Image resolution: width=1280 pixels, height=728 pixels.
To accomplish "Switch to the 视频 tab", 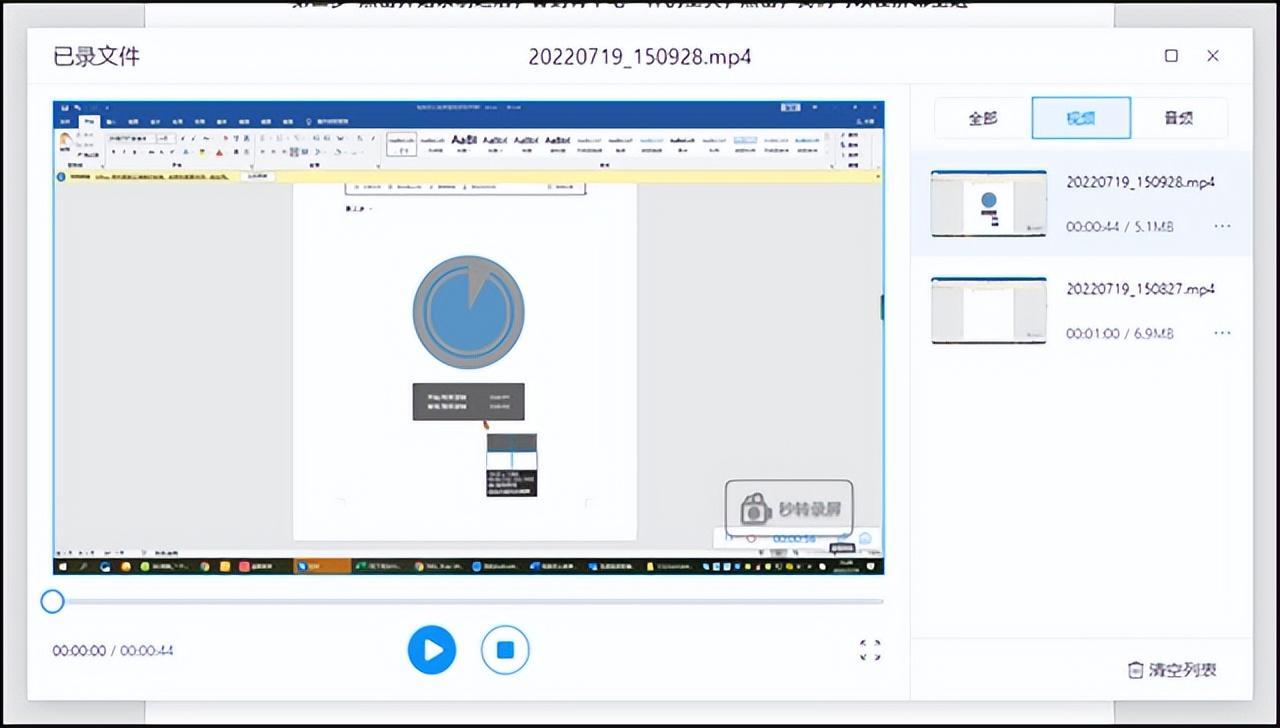I will 1081,118.
